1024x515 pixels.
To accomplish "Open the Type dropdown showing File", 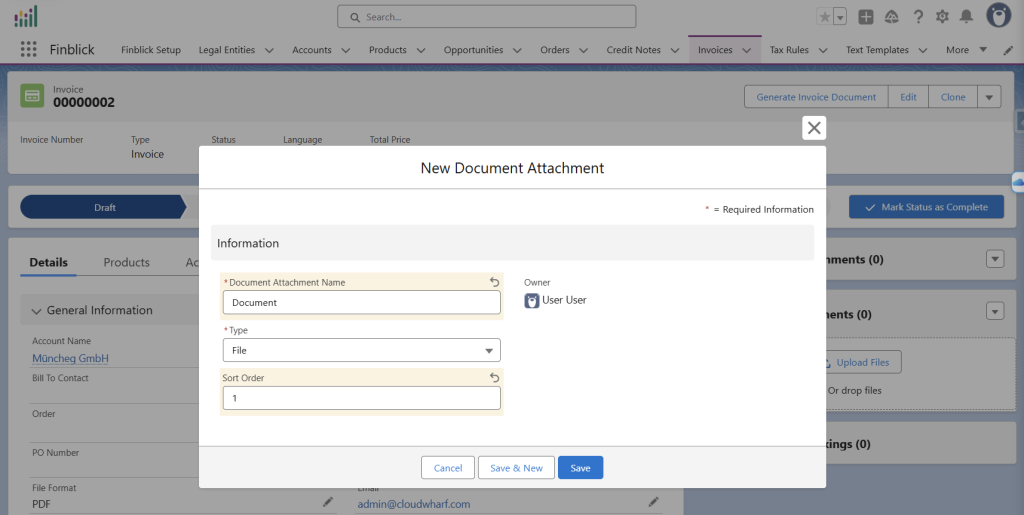I will [x=361, y=350].
